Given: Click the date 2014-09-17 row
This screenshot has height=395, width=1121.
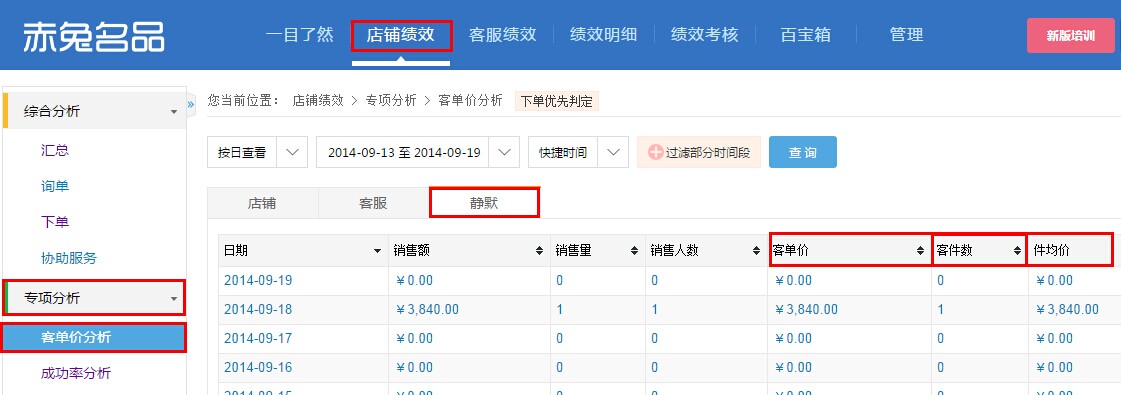Looking at the screenshot, I should click(258, 338).
